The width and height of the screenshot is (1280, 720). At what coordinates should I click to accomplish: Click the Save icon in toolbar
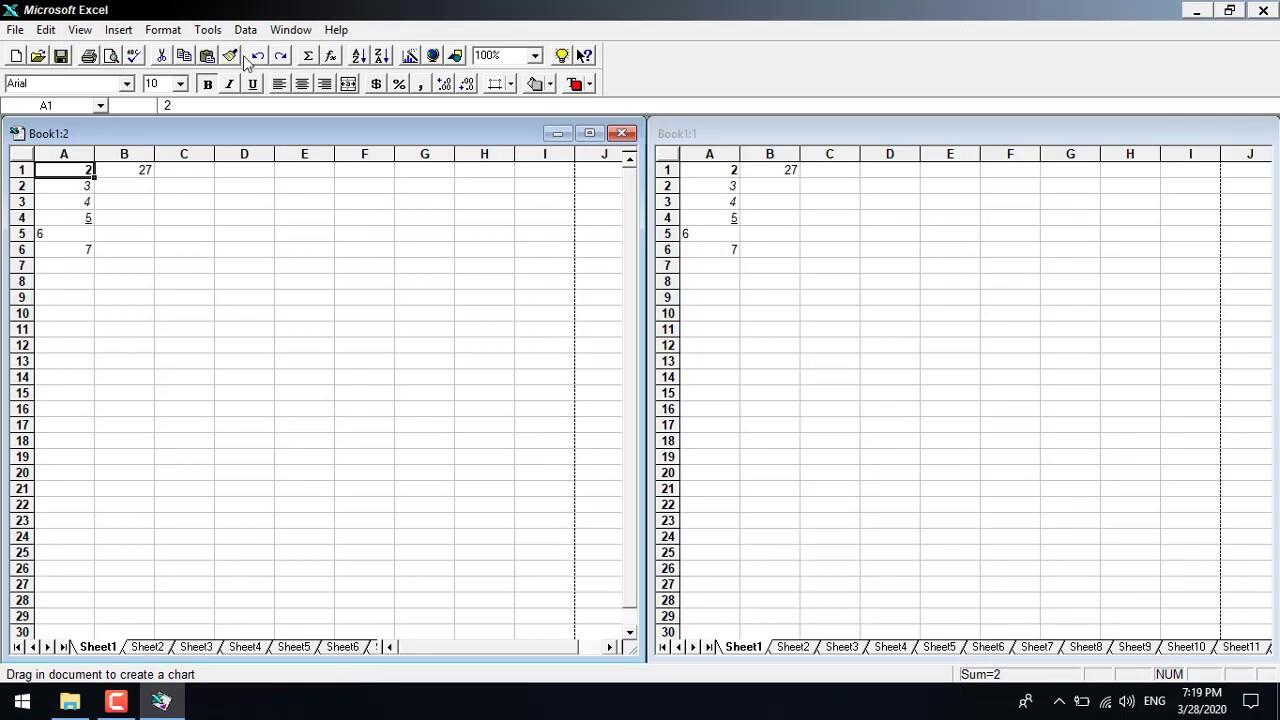[61, 56]
